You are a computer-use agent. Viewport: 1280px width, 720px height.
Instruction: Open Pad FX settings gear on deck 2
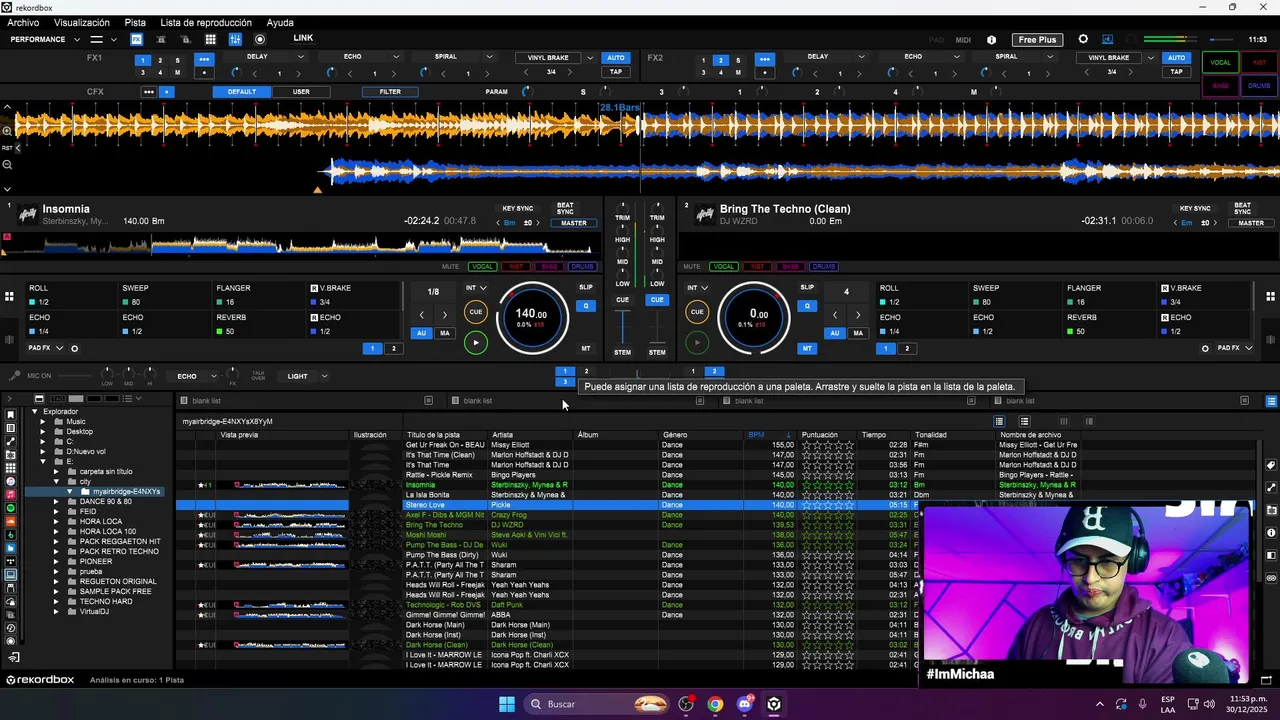pos(1205,348)
